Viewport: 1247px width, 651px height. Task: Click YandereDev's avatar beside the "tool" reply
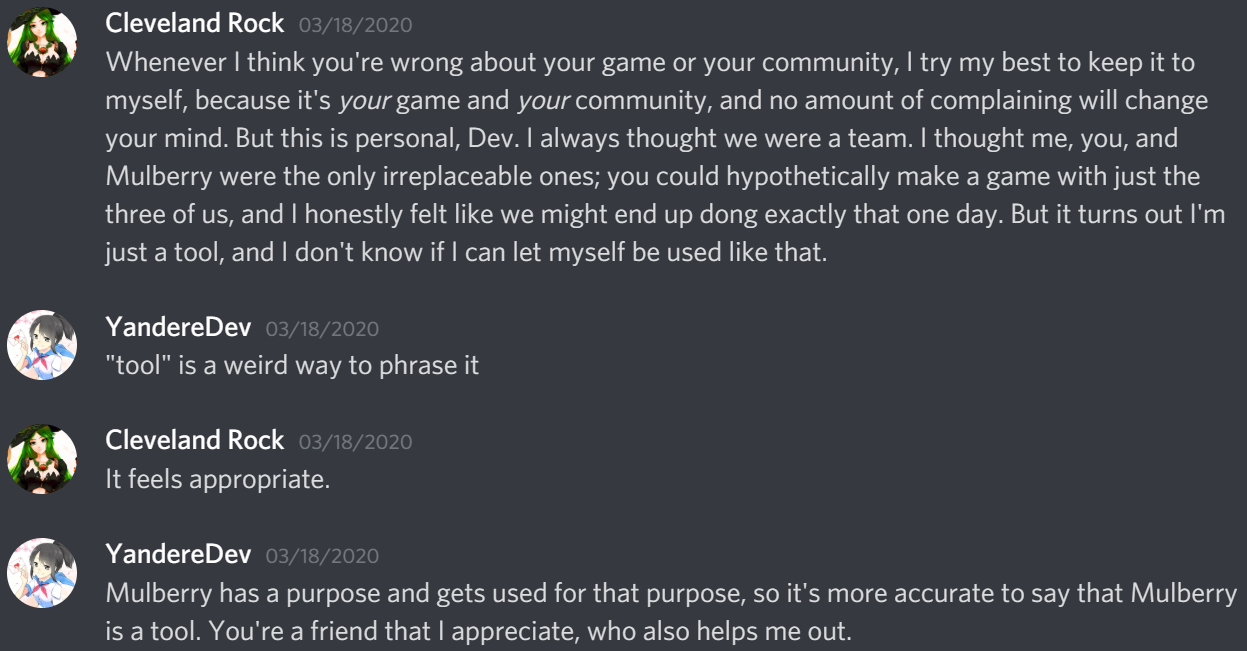pos(42,345)
